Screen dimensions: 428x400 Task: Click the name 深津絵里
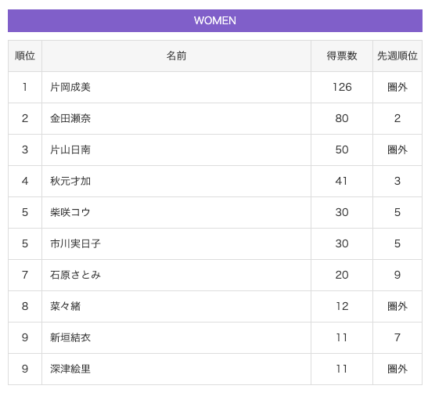(x=70, y=369)
